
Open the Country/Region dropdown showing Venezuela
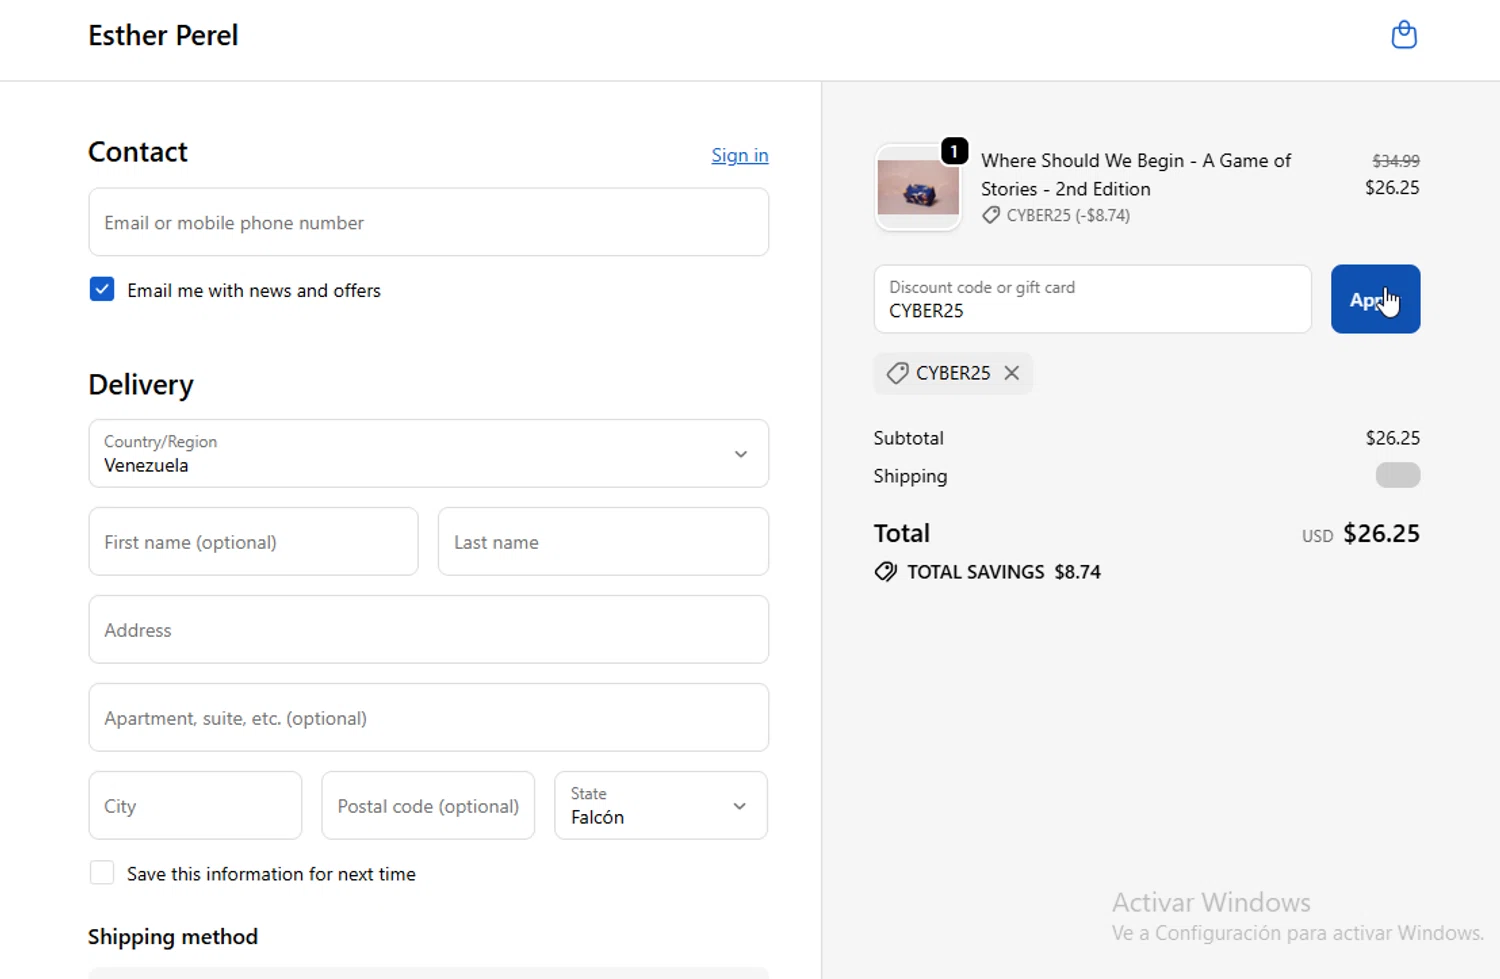[x=428, y=454]
